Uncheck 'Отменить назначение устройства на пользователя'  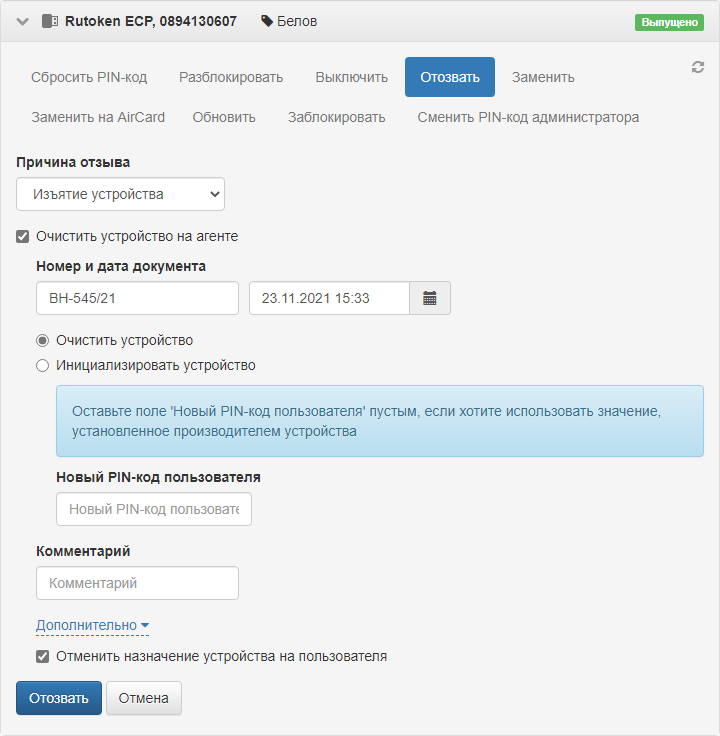tap(43, 657)
